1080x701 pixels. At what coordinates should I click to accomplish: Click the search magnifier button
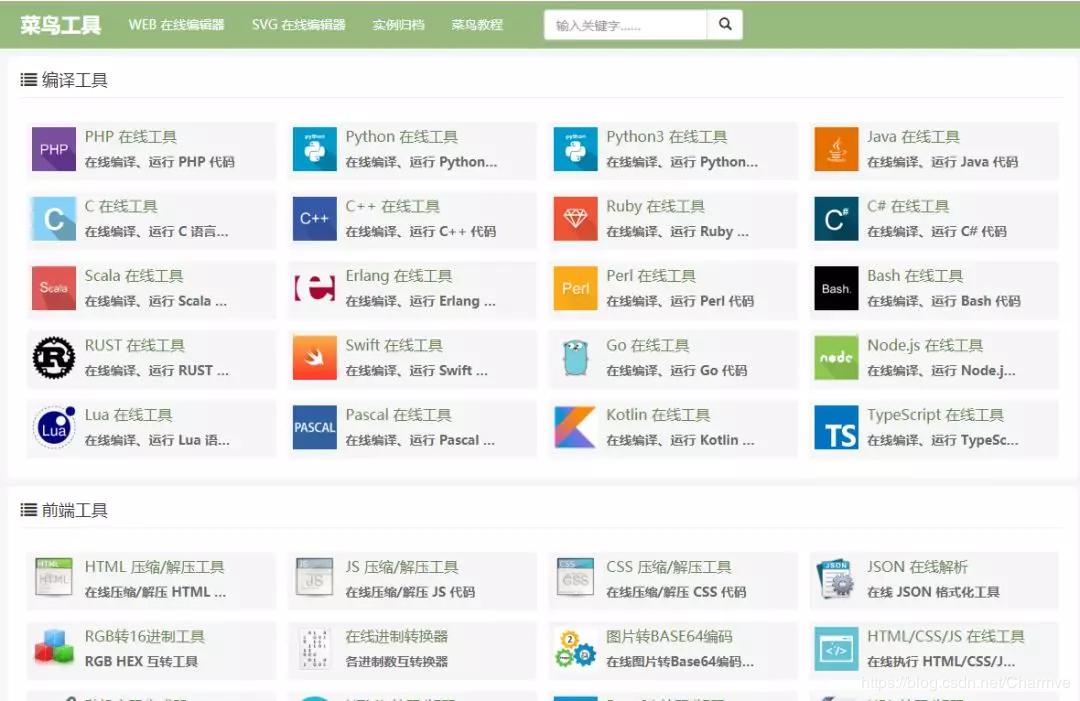[725, 25]
